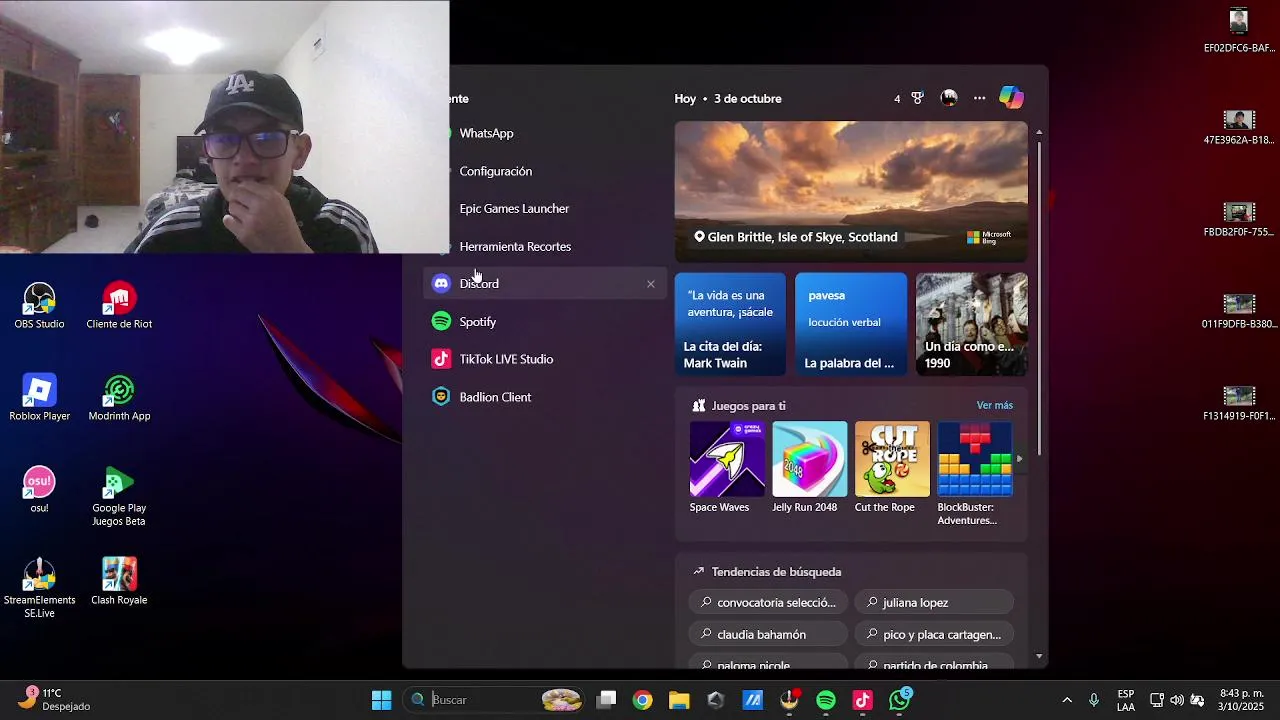Select the 47E3962A-B18... video file
The image size is (1280, 720).
[x=1239, y=127]
